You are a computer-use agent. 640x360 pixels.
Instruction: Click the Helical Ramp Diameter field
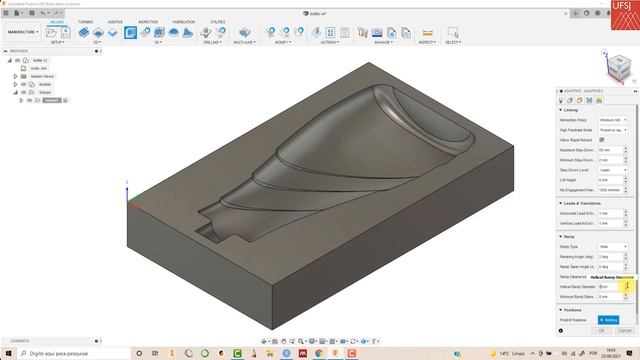click(611, 287)
